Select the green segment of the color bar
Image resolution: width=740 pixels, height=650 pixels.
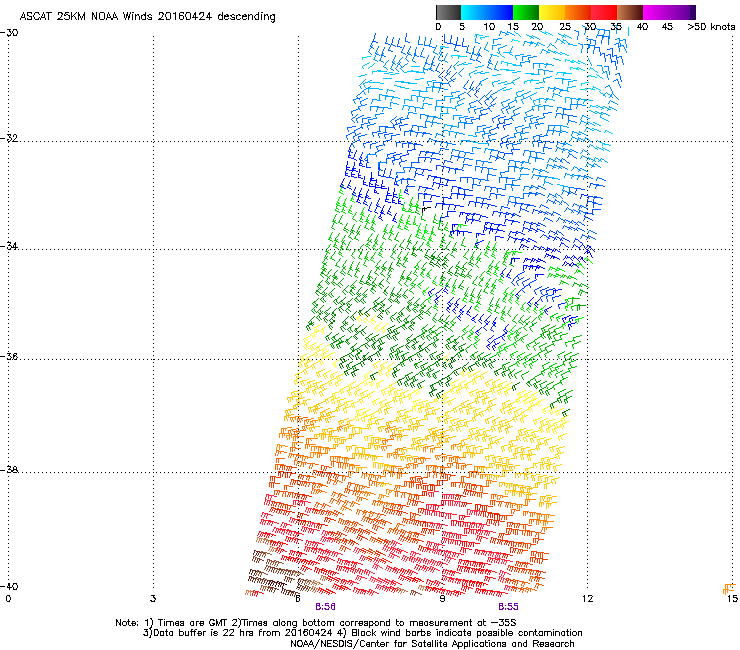click(x=526, y=12)
